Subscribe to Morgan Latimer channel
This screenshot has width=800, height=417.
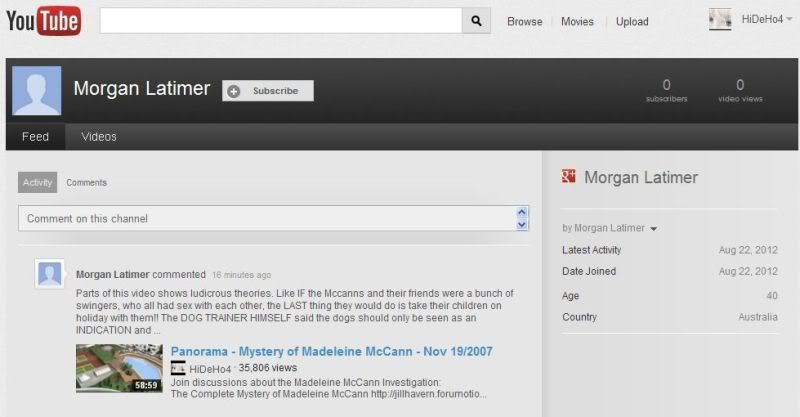[268, 91]
